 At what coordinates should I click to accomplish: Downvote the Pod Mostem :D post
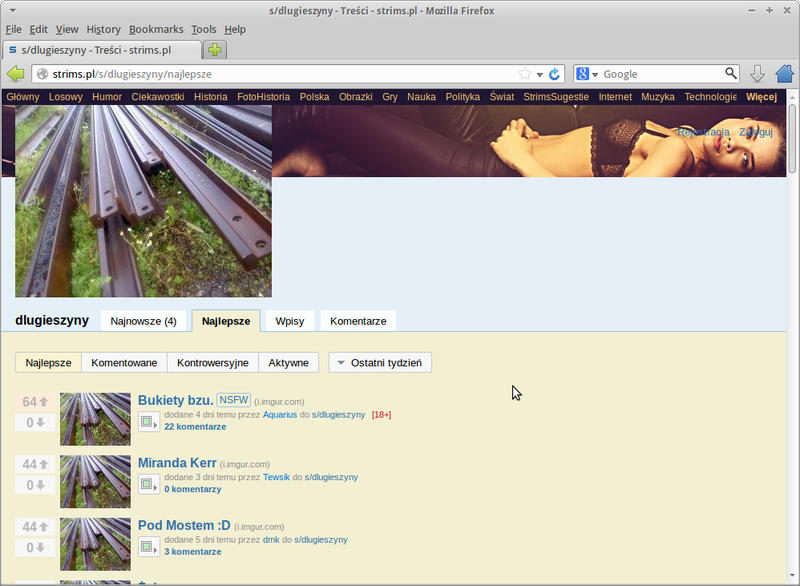click(35, 548)
